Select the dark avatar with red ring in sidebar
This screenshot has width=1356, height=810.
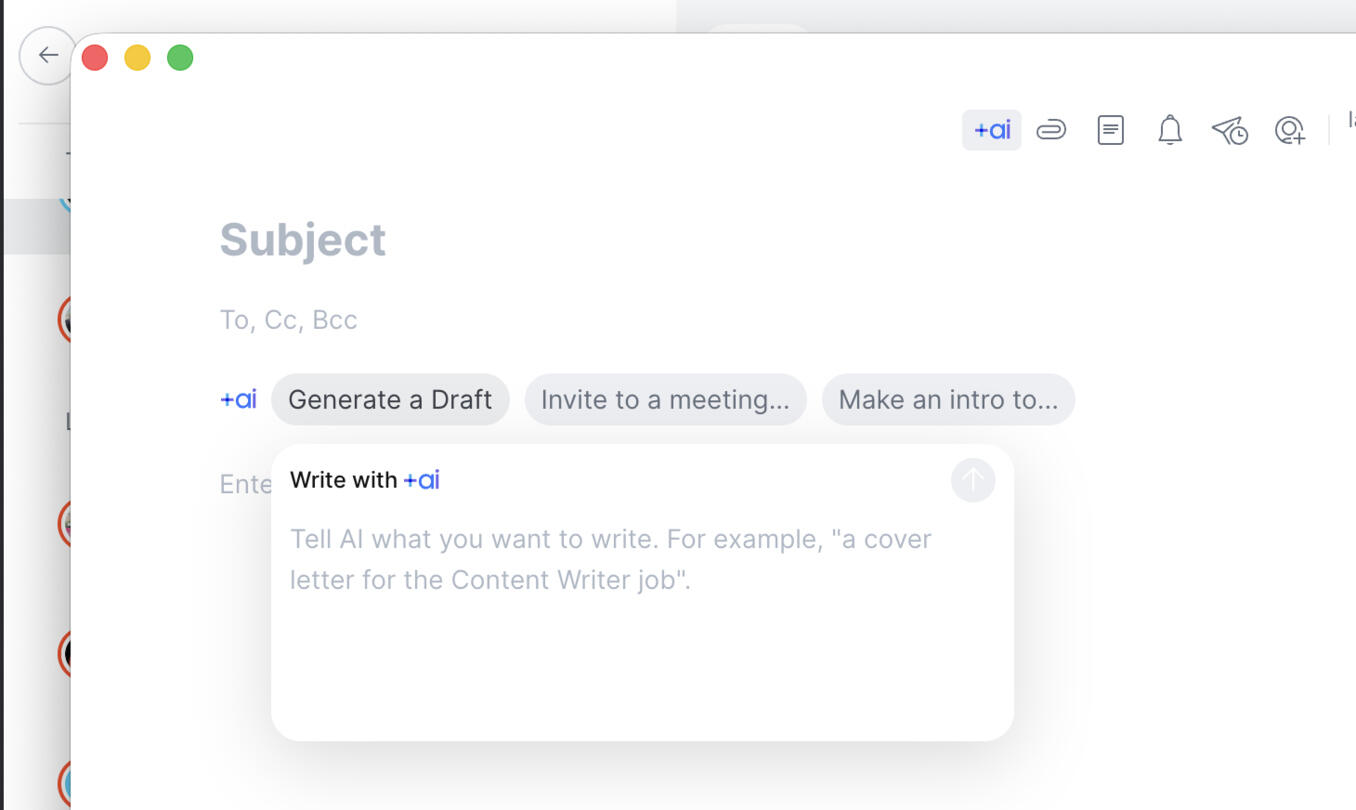click(x=64, y=654)
